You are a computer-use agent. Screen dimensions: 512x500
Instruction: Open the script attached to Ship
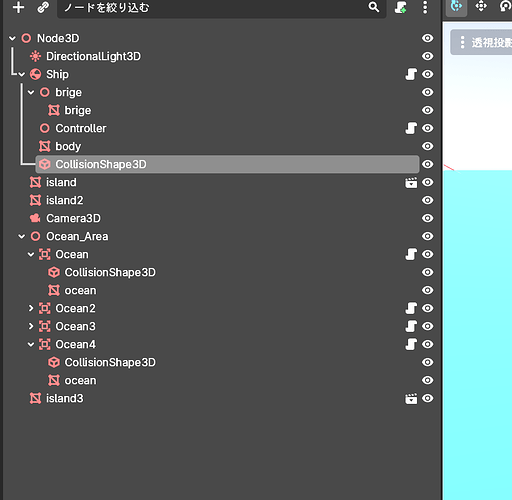[x=411, y=74]
